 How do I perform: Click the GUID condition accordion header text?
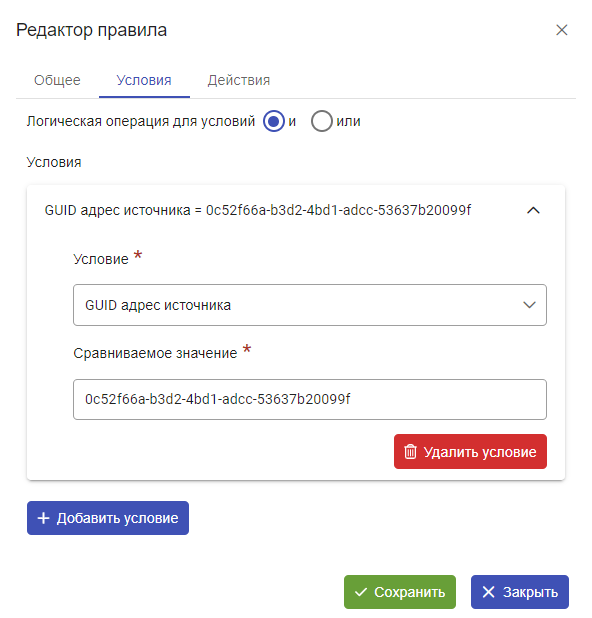tap(258, 210)
